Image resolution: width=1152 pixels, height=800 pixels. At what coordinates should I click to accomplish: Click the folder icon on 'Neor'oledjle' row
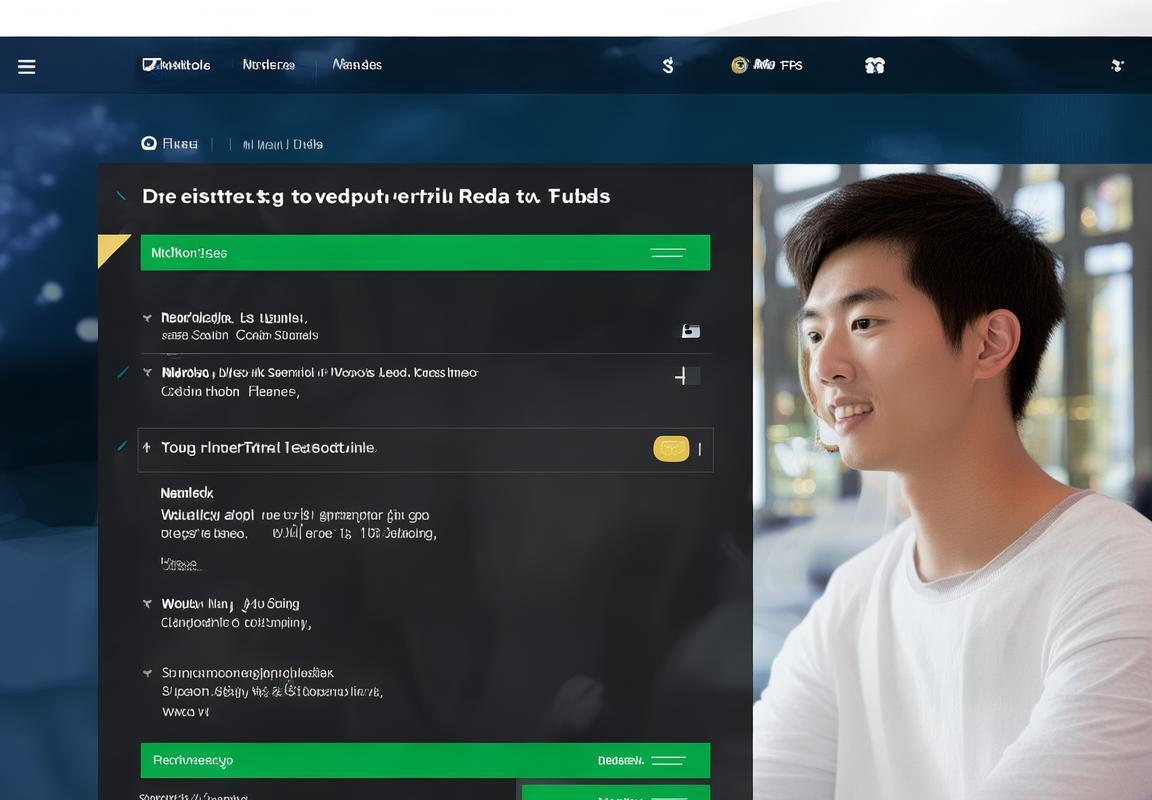click(x=691, y=331)
